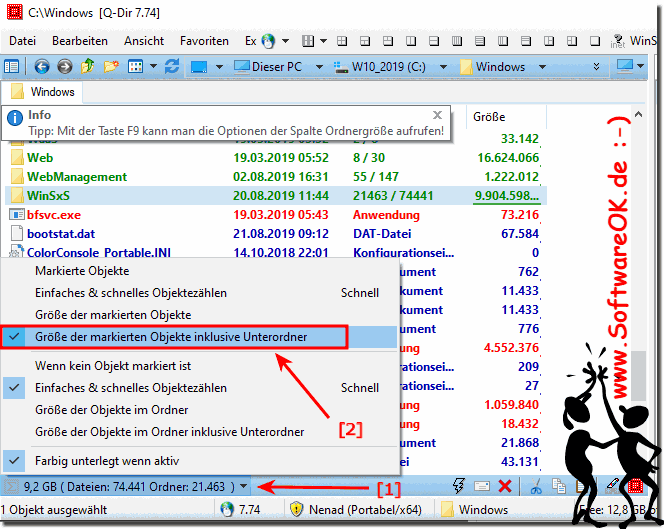Open dropdown arrow beside 9,2 GB status

pos(243,486)
